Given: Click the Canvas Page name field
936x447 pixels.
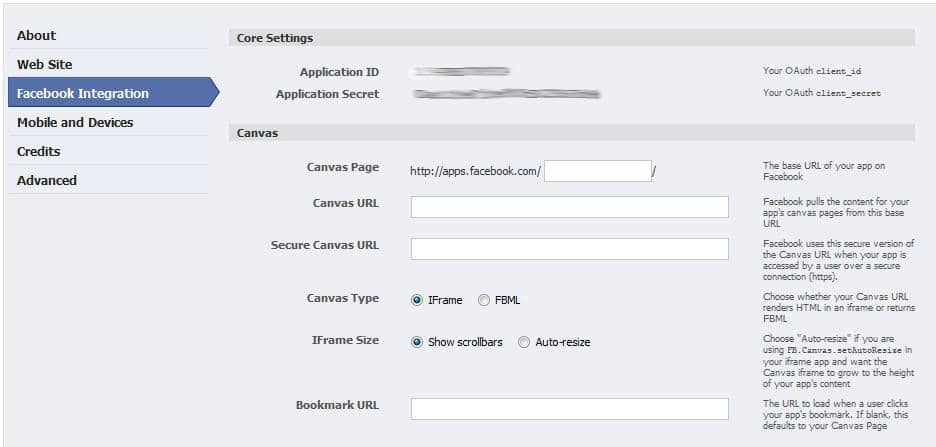Looking at the screenshot, I should point(598,171).
